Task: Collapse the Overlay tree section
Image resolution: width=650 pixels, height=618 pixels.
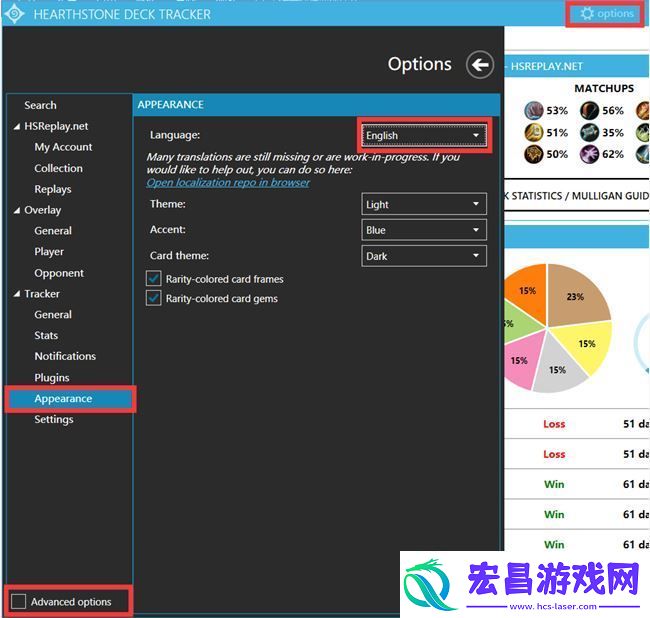Action: (x=17, y=211)
